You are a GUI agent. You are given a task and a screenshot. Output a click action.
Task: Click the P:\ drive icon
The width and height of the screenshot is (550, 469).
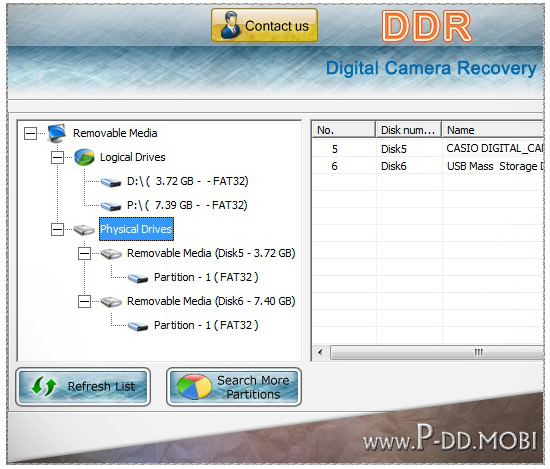tap(111, 206)
